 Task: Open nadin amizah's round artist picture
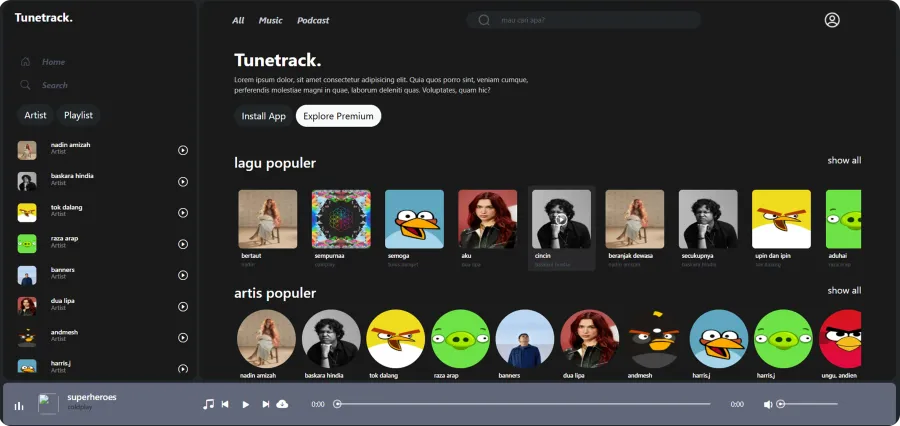[266, 339]
